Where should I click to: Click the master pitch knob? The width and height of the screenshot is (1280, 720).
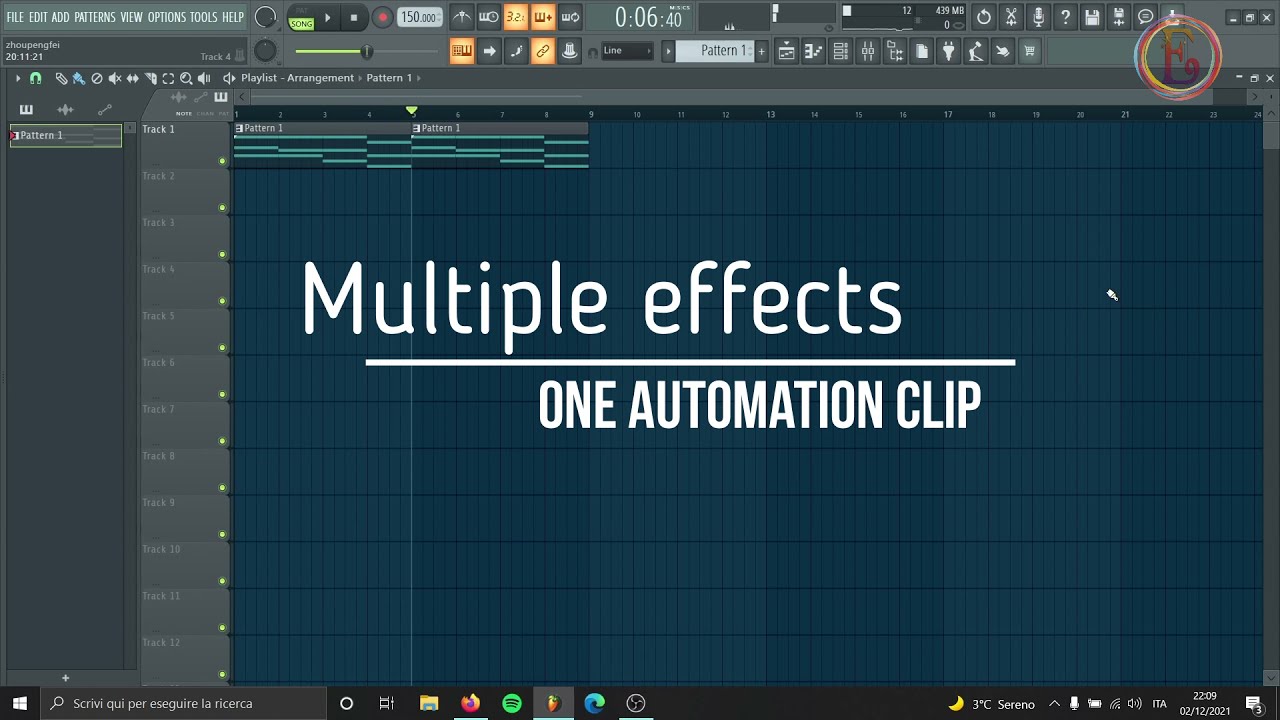point(265,51)
